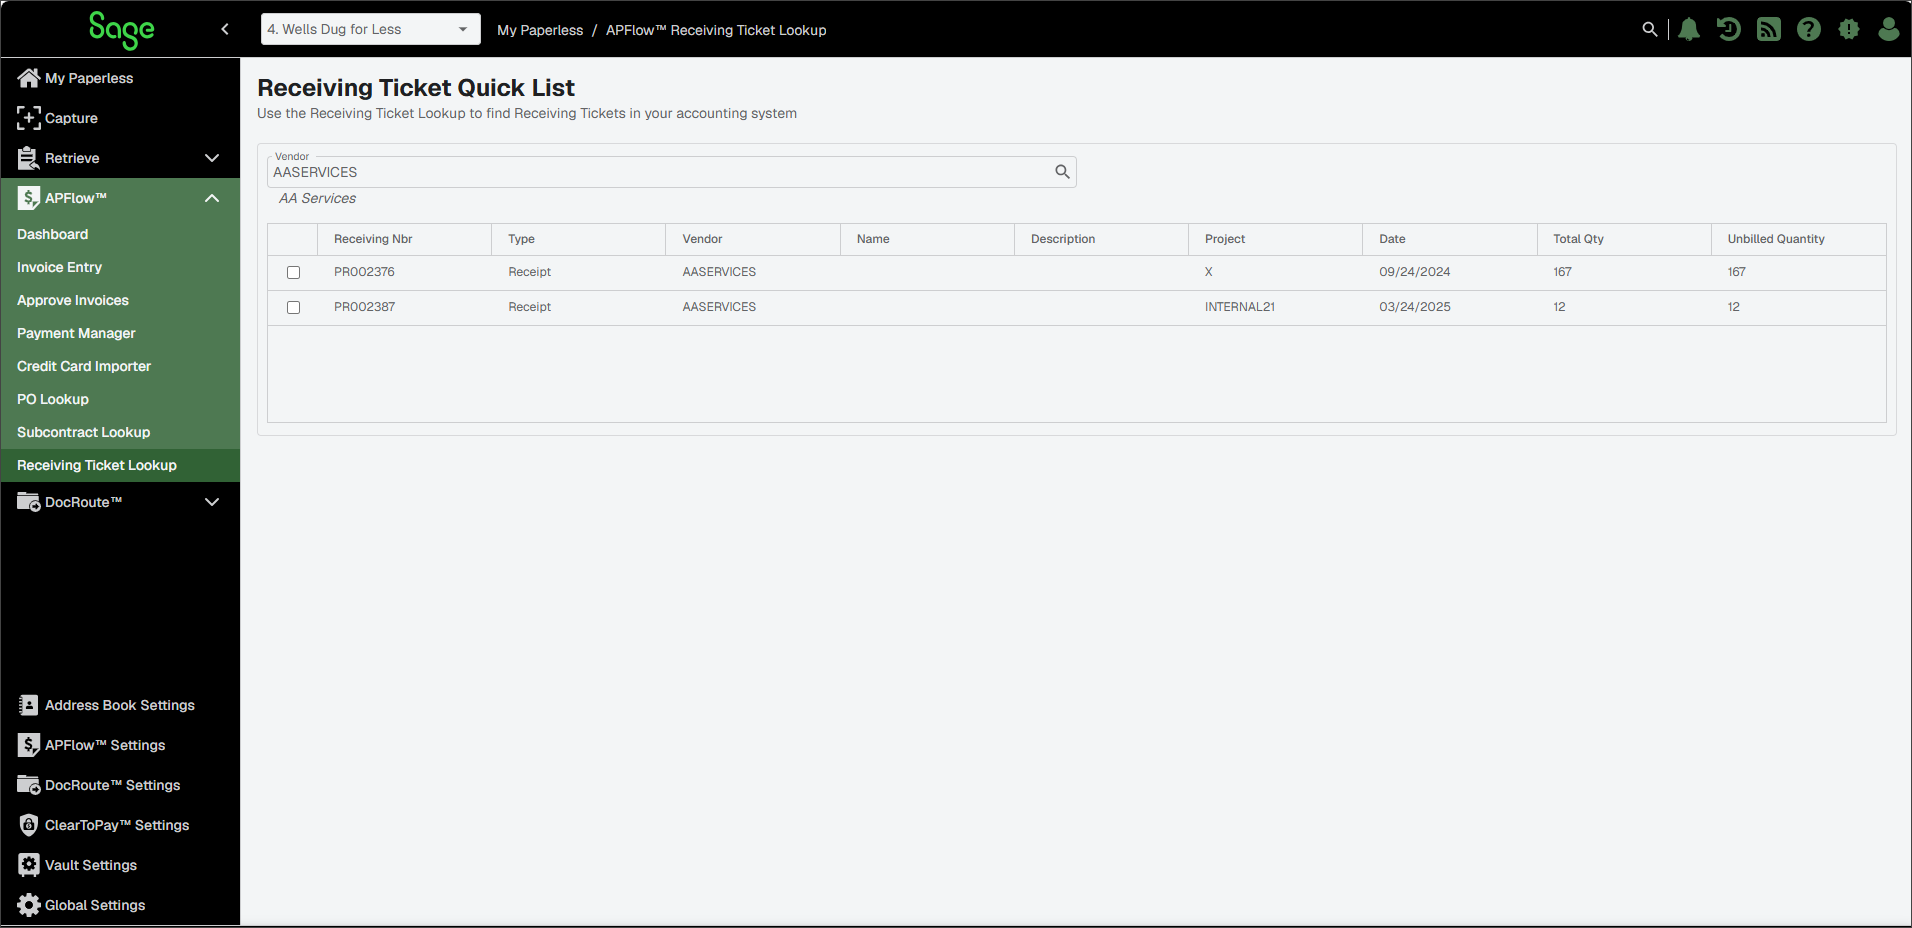The width and height of the screenshot is (1912, 928).
Task: Open Approve Invoices
Action: tap(73, 300)
